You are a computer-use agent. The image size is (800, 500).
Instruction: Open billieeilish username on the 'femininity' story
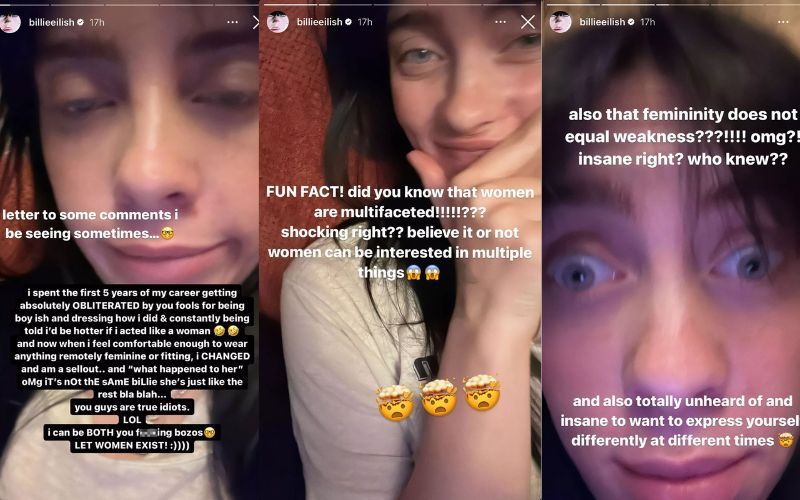pyautogui.click(x=602, y=22)
